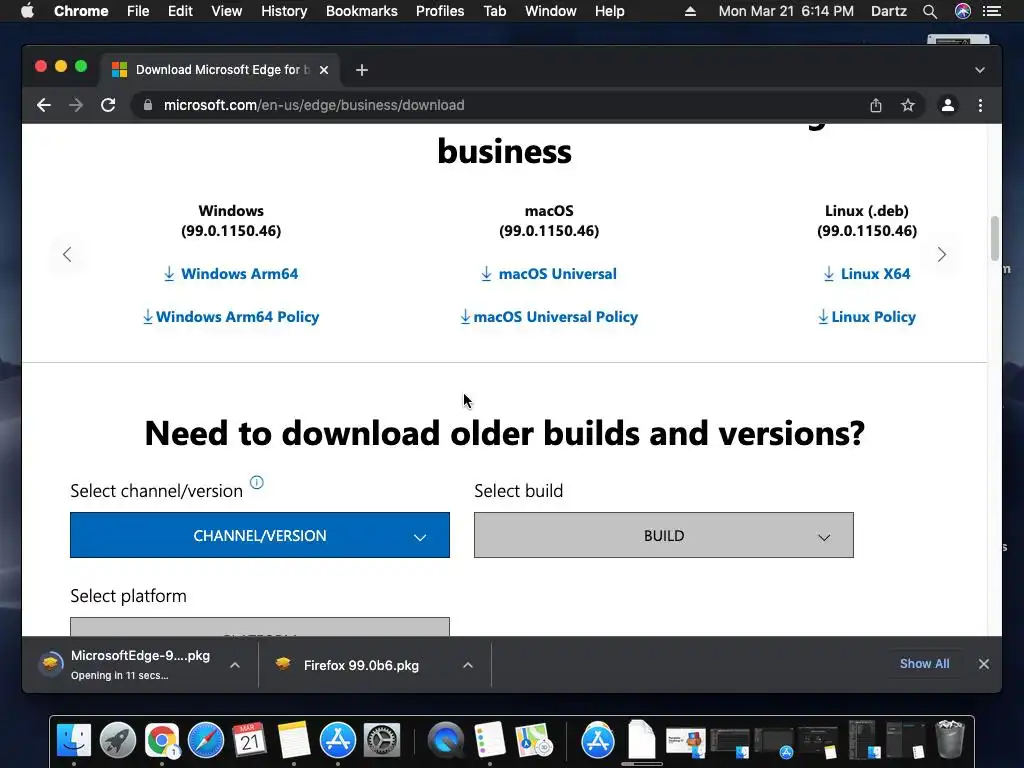Open Trash from the Dock
Screen dimensions: 1024x768
click(950, 739)
